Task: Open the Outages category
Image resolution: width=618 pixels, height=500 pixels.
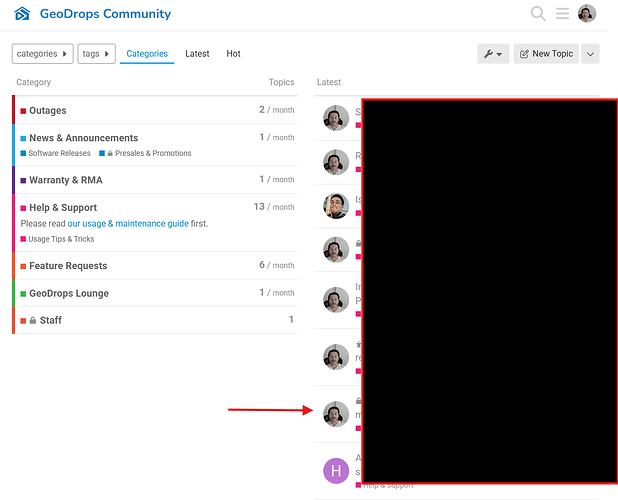Action: pos(48,110)
